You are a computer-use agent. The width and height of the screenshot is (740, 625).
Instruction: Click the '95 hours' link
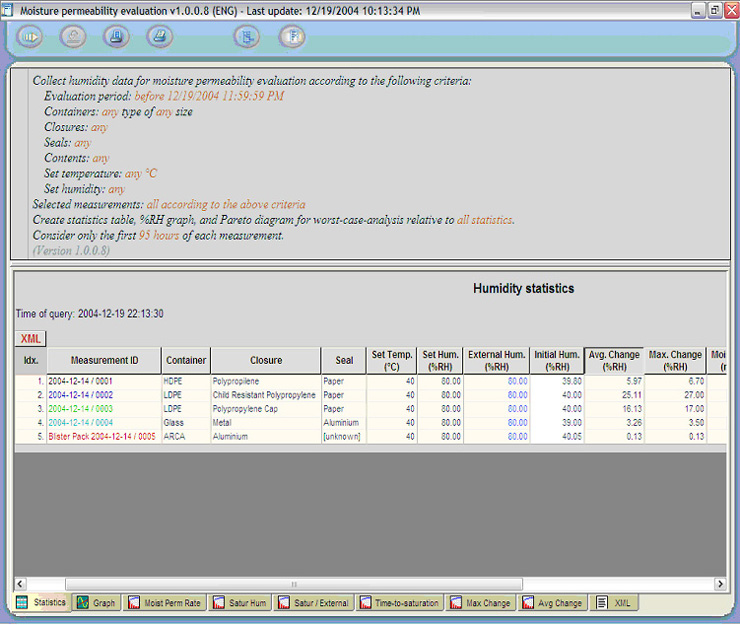158,235
